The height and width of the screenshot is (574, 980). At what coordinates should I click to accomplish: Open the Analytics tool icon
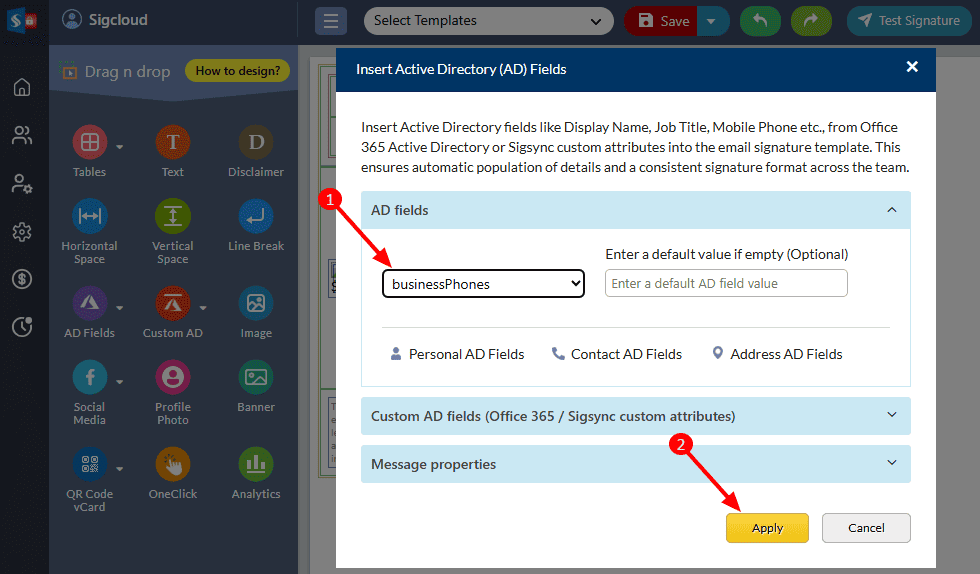256,464
